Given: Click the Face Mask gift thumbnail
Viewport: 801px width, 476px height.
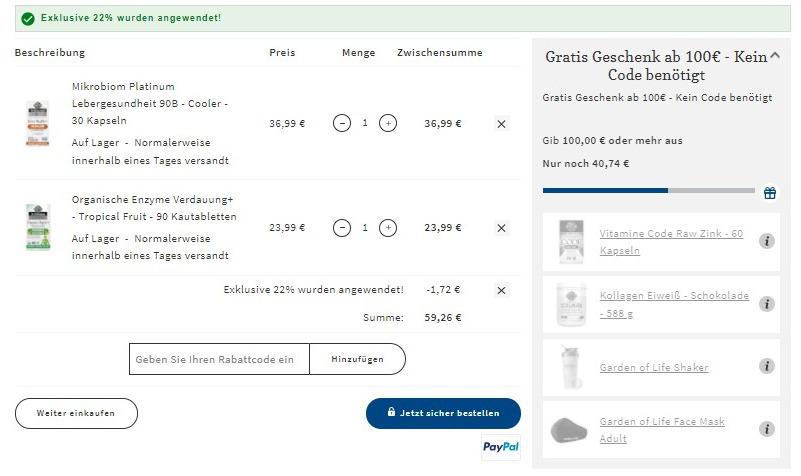Looking at the screenshot, I should [569, 430].
